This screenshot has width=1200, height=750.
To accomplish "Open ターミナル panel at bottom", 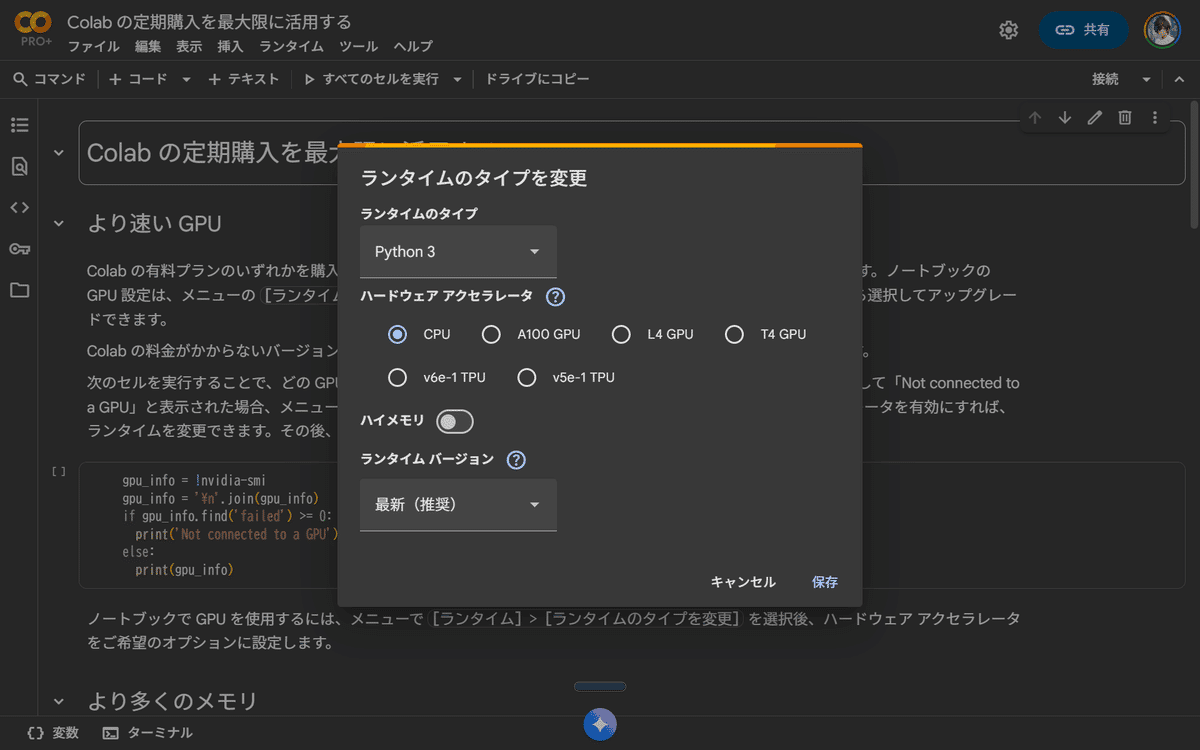I will (x=148, y=733).
